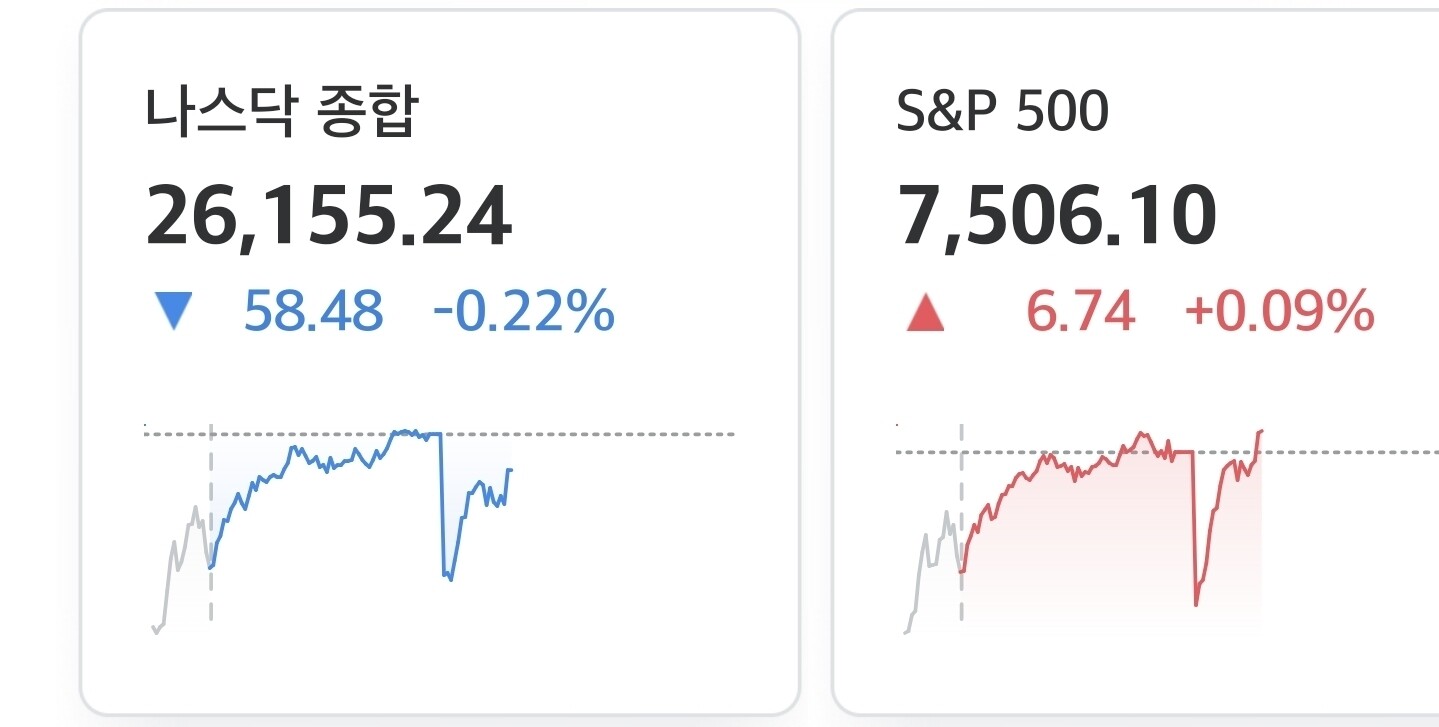The height and width of the screenshot is (727, 1439).
Task: Click the gray pre-market segment of Nasdaq chart
Action: pyautogui.click(x=180, y=570)
